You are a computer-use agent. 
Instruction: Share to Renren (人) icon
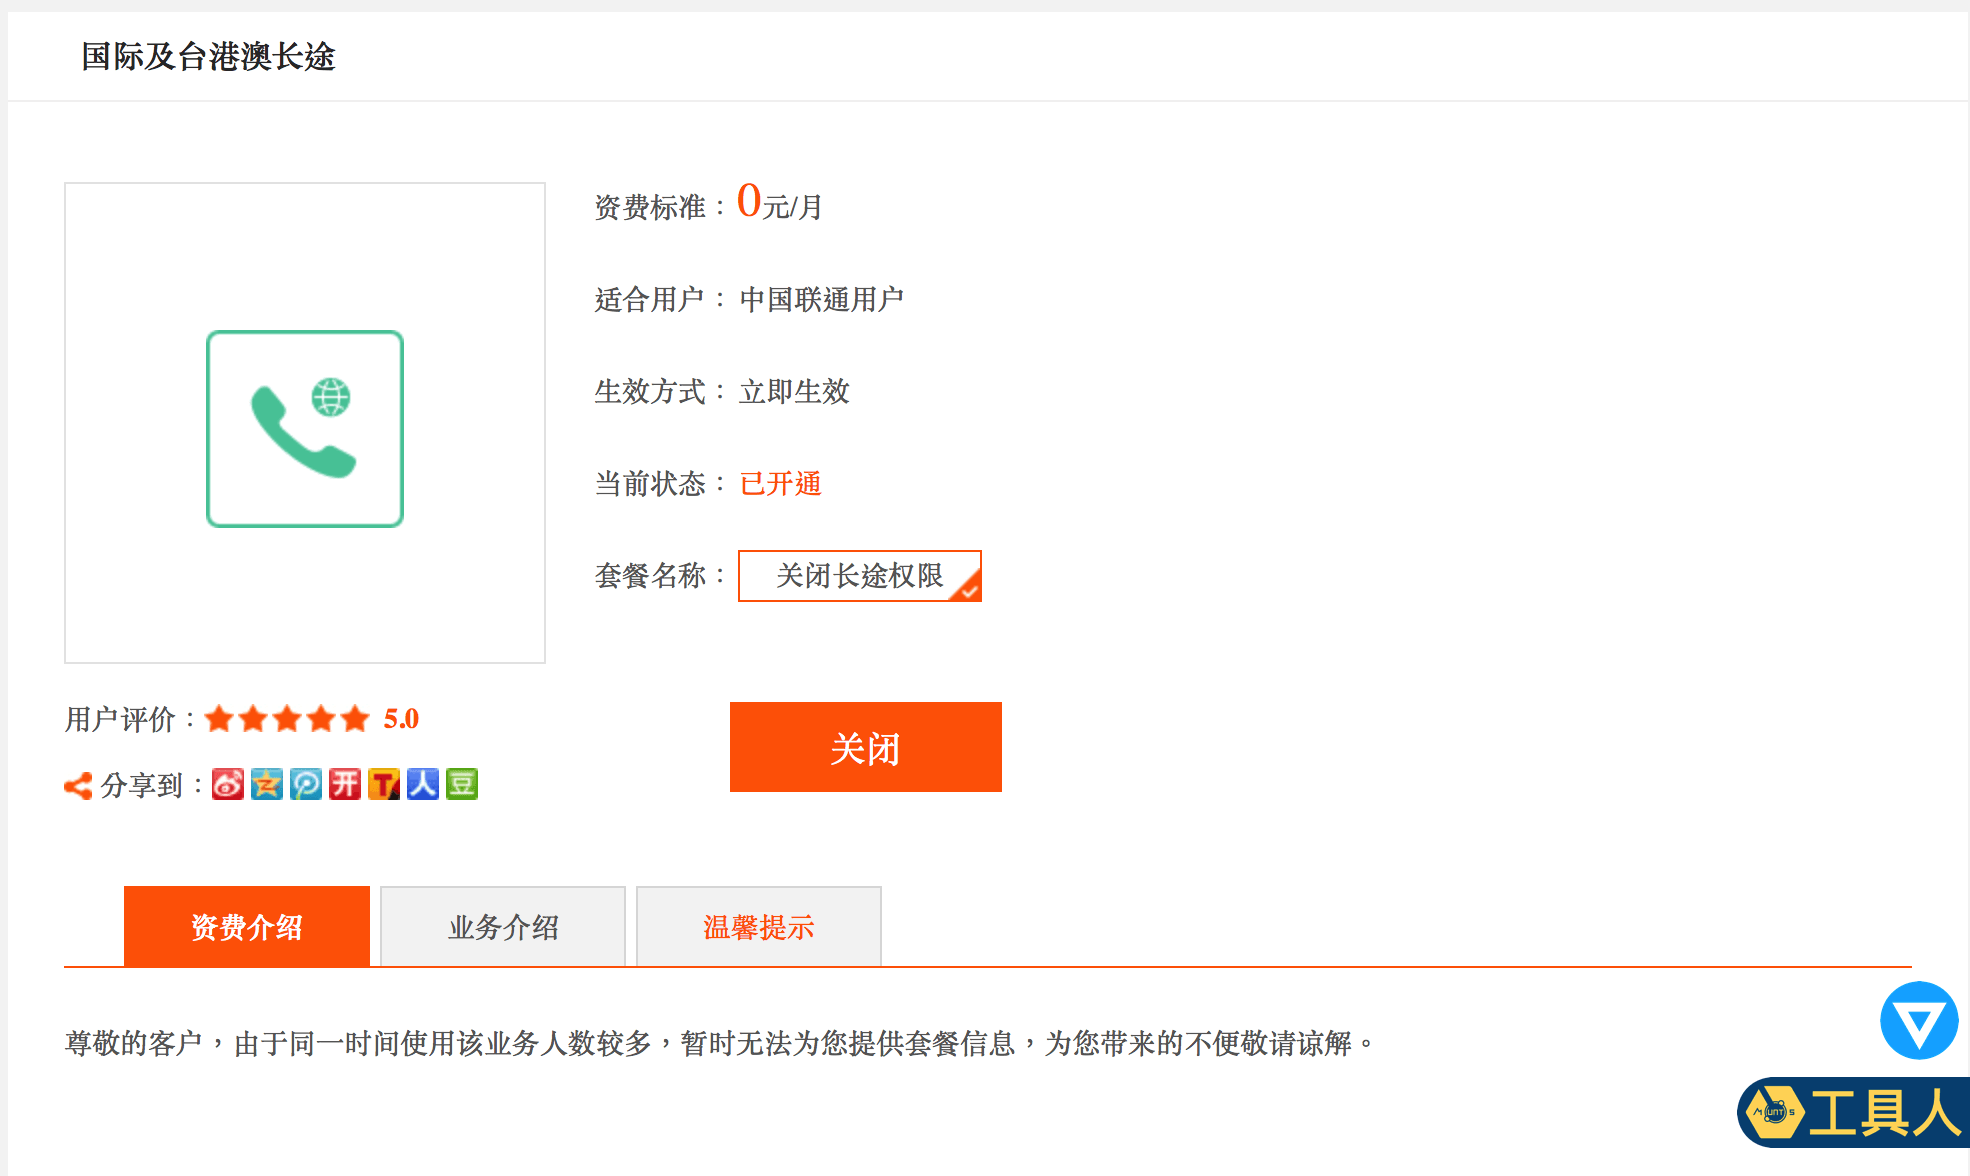pyautogui.click(x=423, y=784)
